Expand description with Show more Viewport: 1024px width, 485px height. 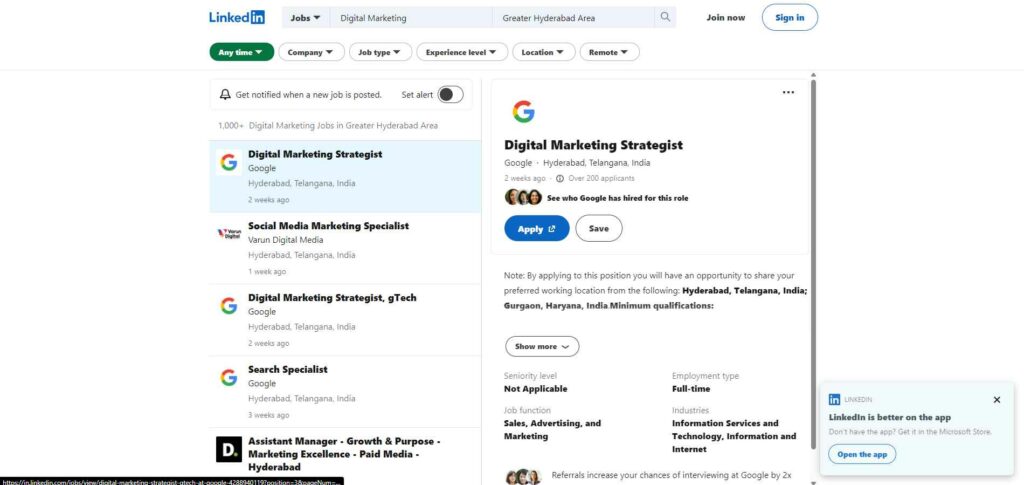(542, 347)
